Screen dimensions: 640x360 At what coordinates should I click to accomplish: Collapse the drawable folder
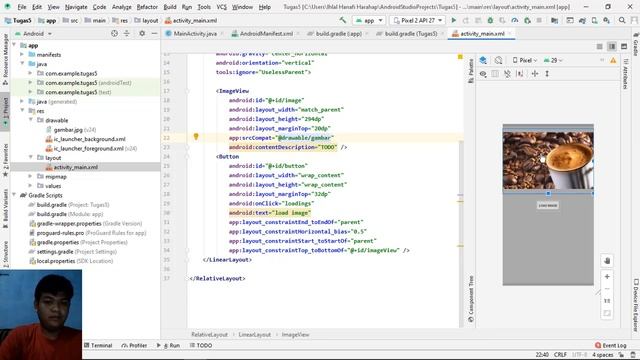[x=31, y=120]
